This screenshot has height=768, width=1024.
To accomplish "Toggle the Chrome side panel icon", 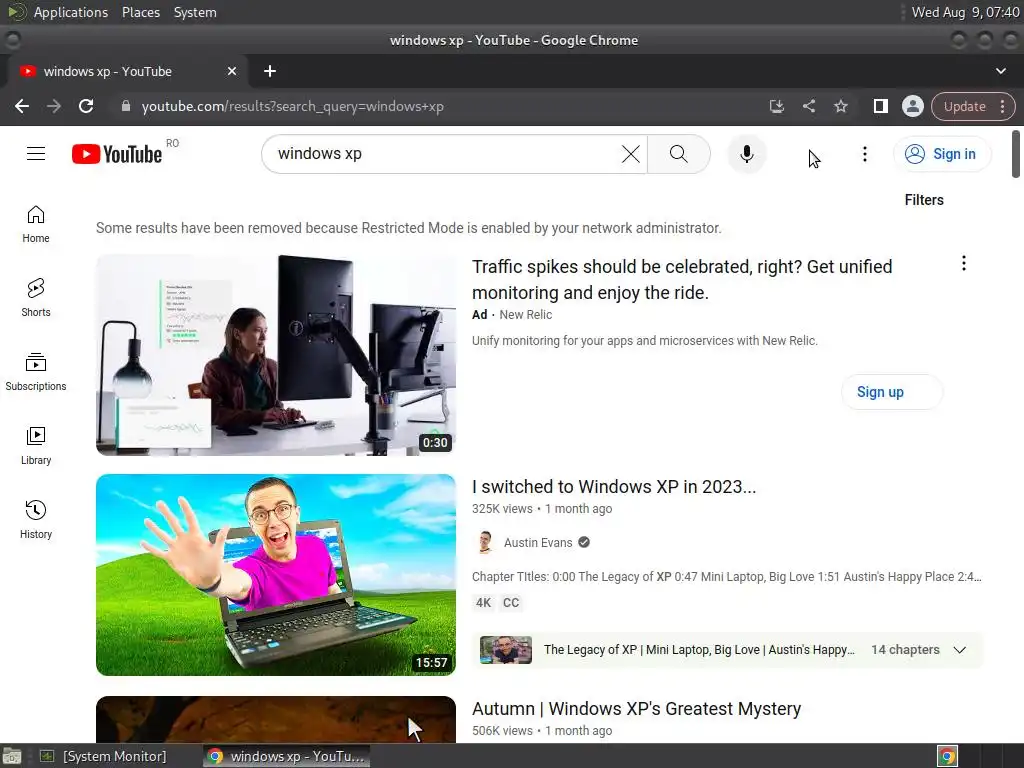I will [x=880, y=106].
